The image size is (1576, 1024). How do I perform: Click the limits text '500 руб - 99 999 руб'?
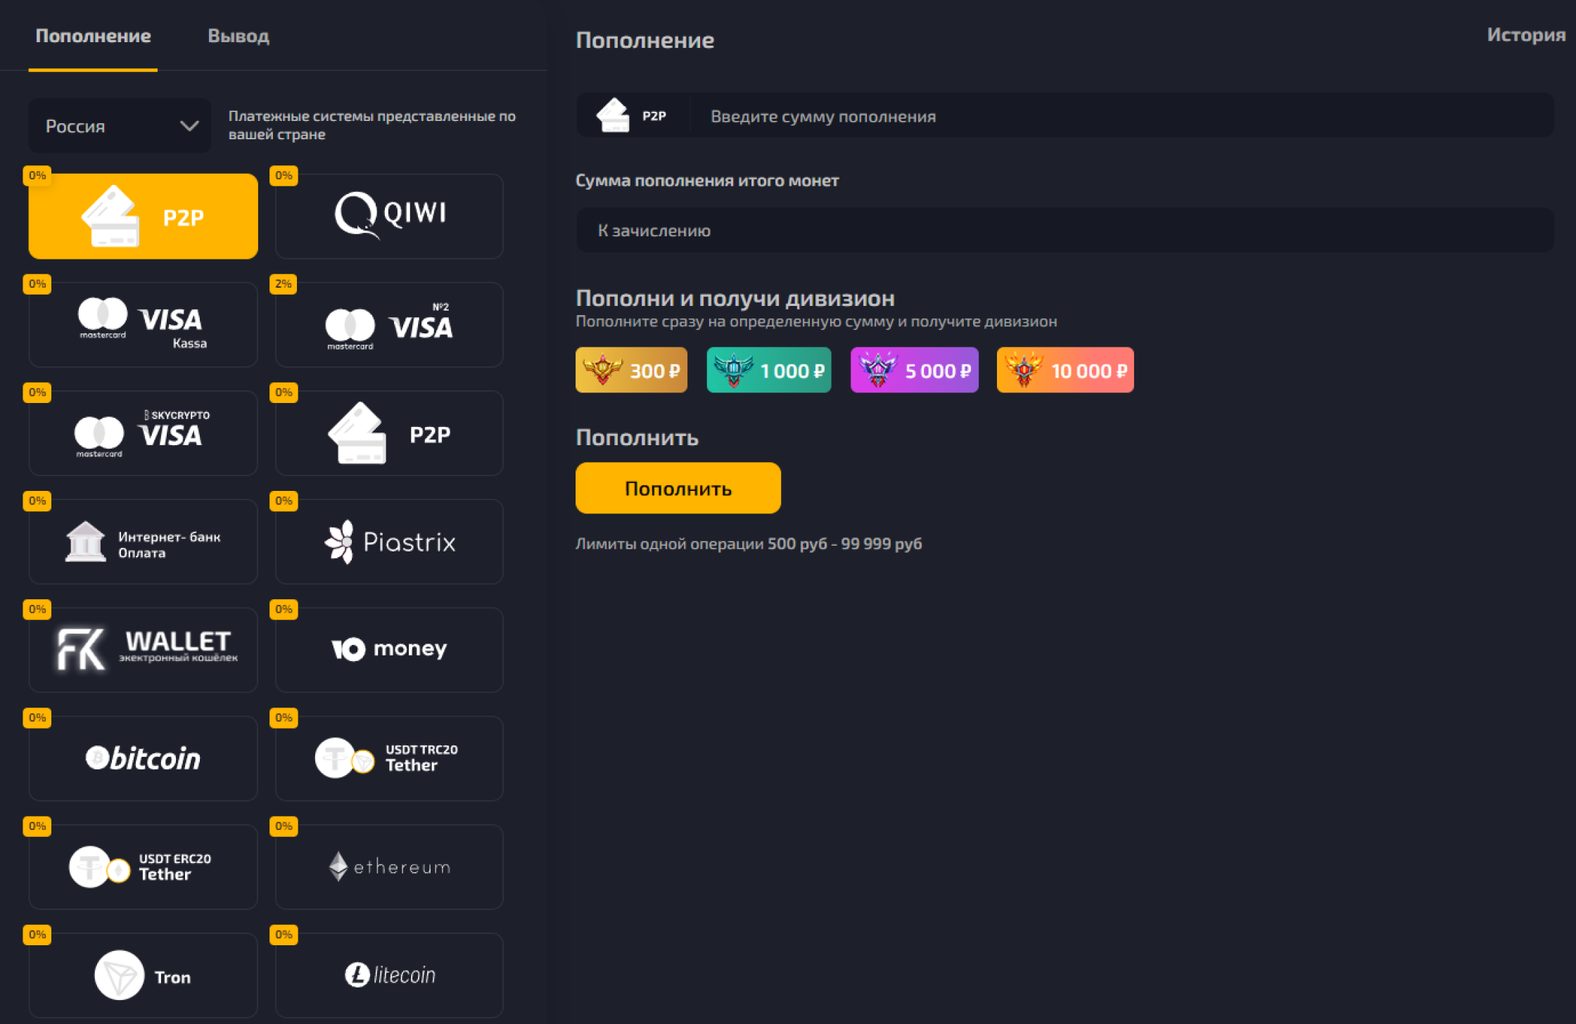tap(845, 544)
